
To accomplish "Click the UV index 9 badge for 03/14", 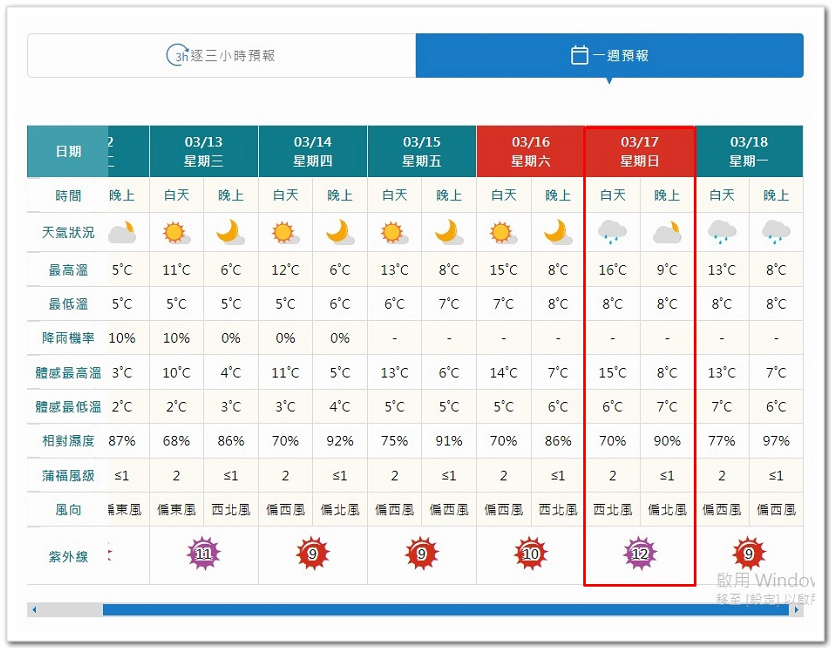I will pos(313,554).
